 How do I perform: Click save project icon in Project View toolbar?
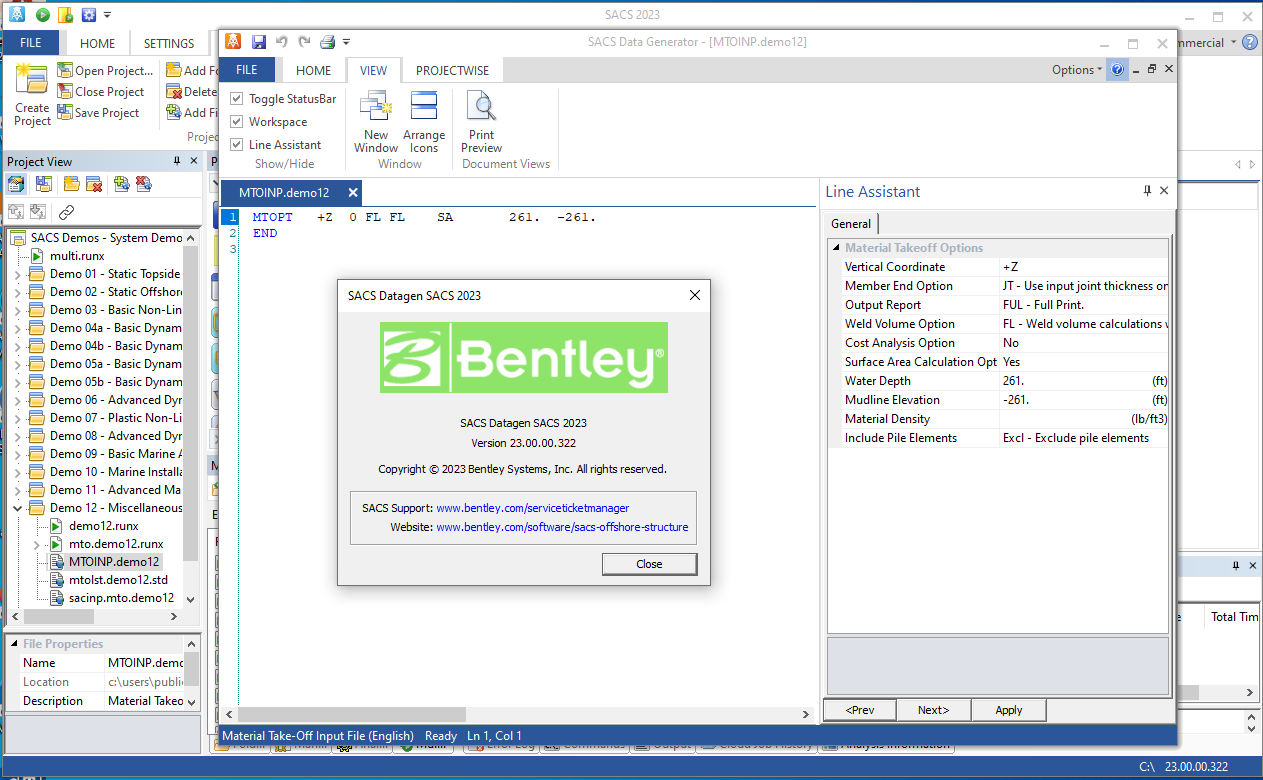pyautogui.click(x=43, y=184)
